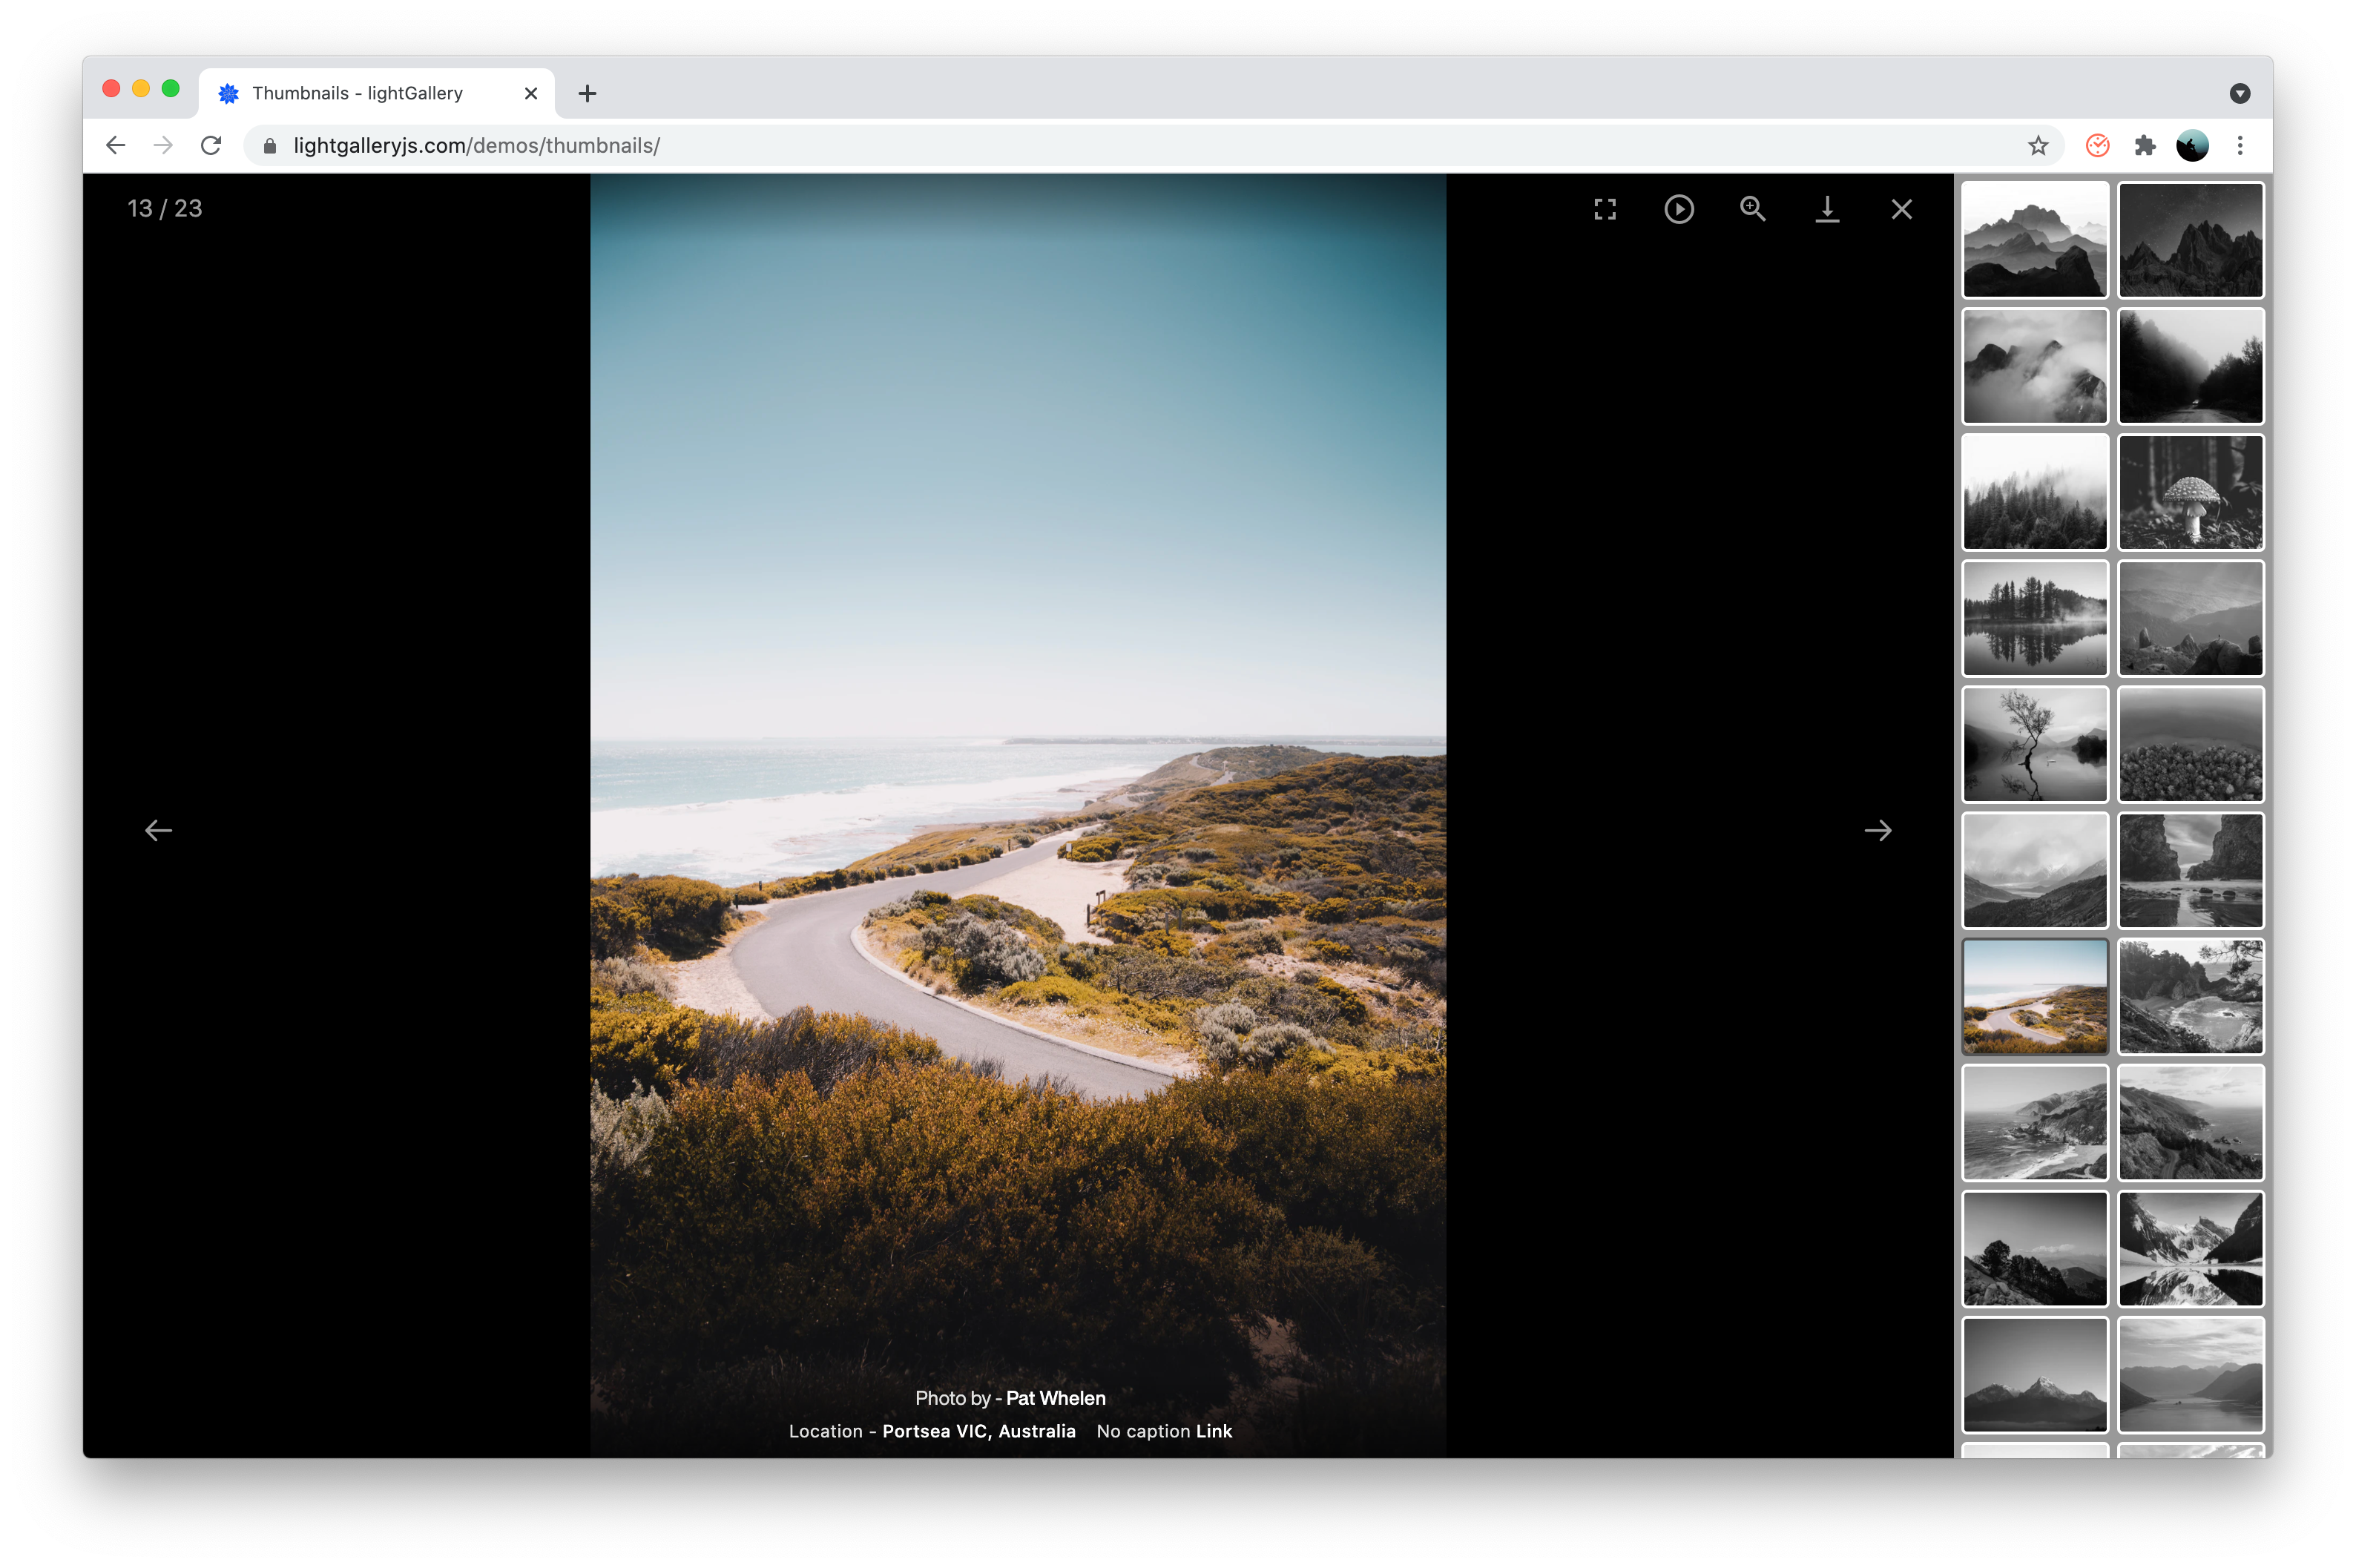2356x1568 pixels.
Task: Select the first mountain ridges thumbnail
Action: coord(2034,240)
